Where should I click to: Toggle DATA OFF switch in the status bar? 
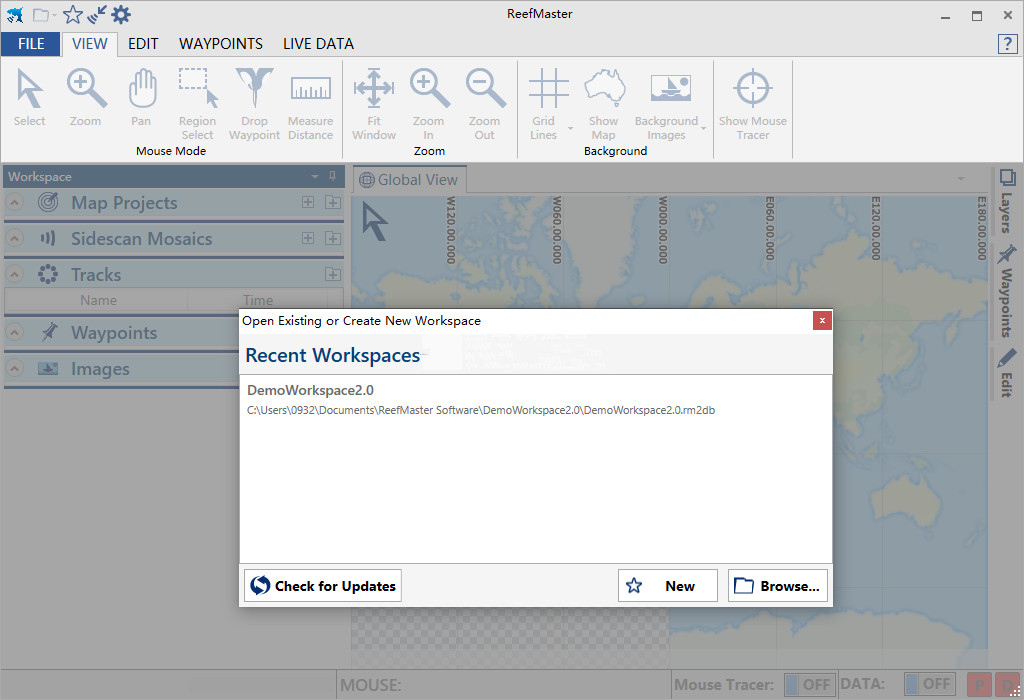(930, 684)
